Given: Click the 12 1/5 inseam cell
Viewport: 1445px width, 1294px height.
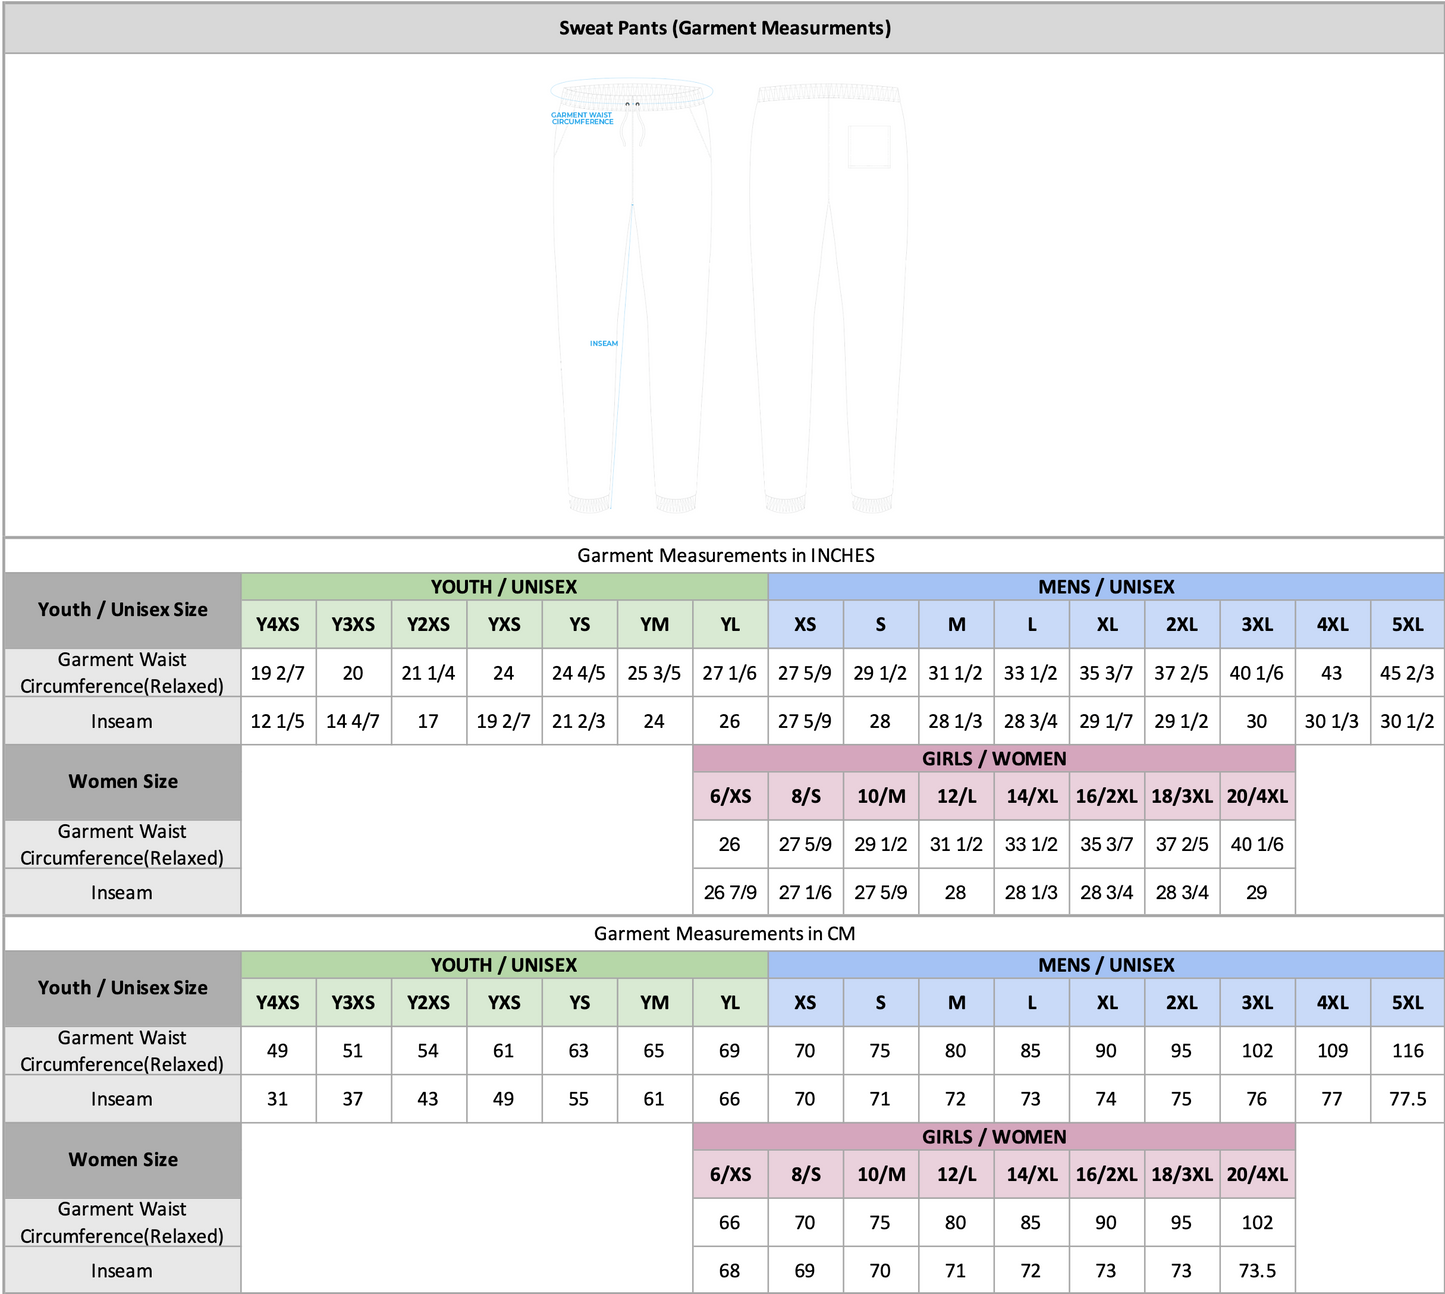Looking at the screenshot, I should (x=278, y=721).
